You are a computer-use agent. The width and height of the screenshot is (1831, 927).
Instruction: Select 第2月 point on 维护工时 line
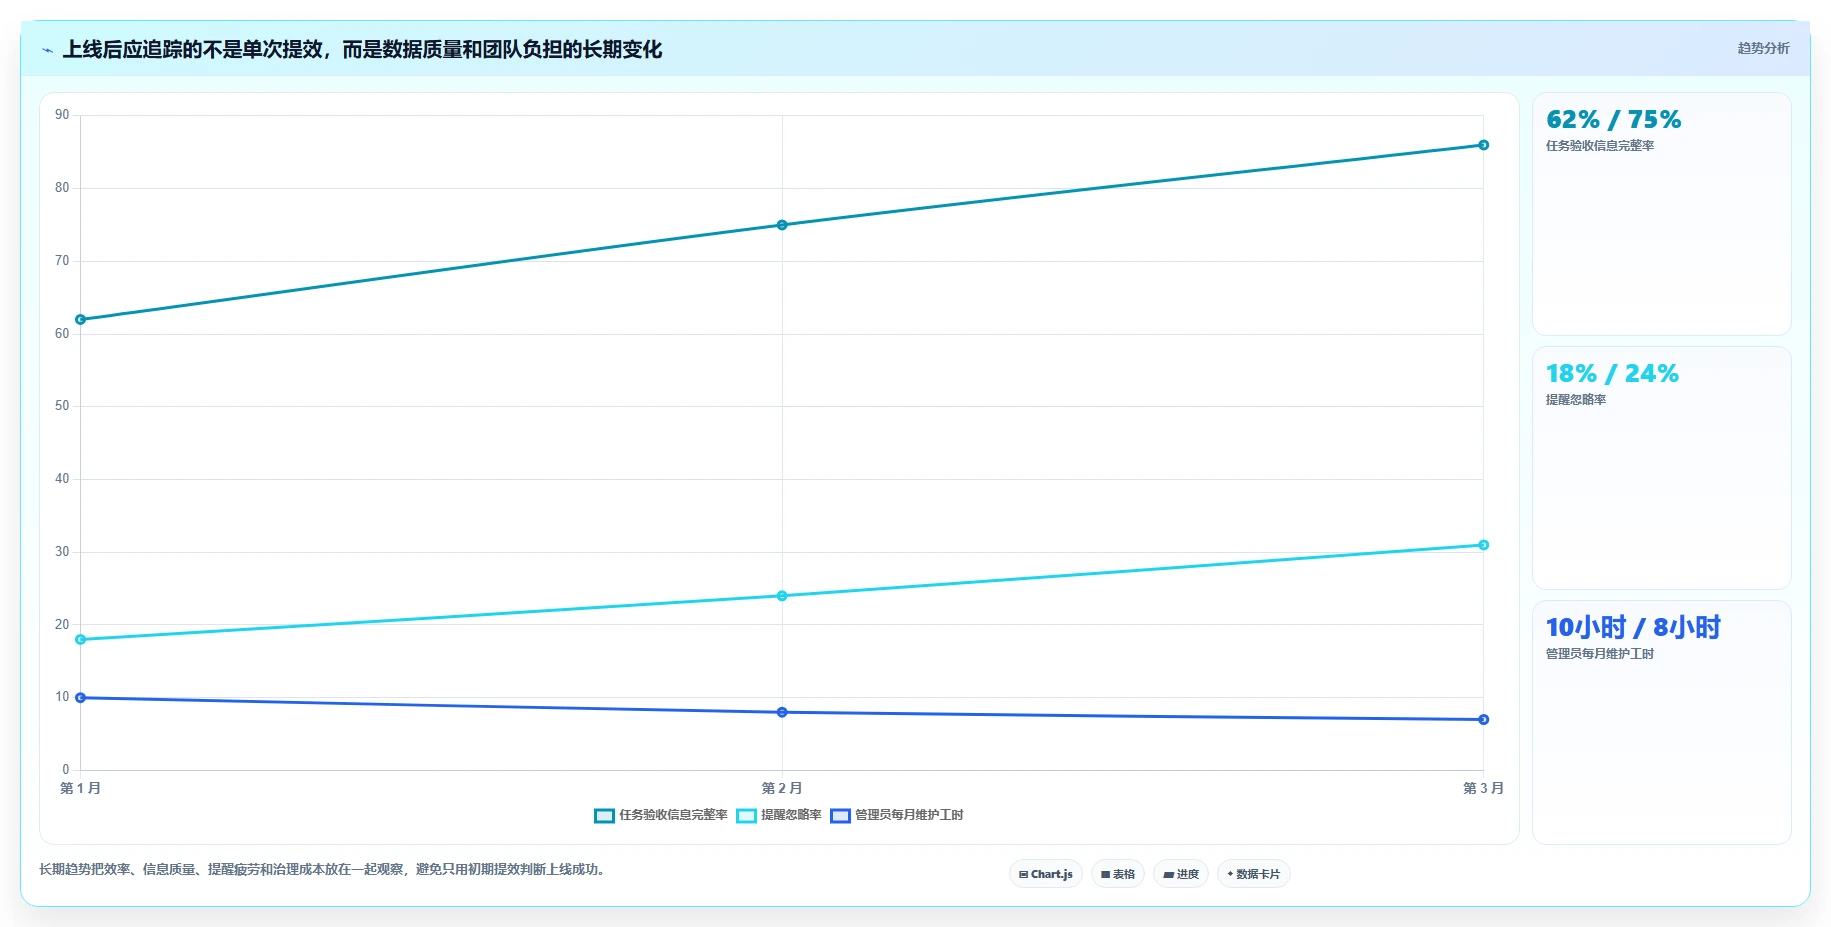[x=782, y=712]
